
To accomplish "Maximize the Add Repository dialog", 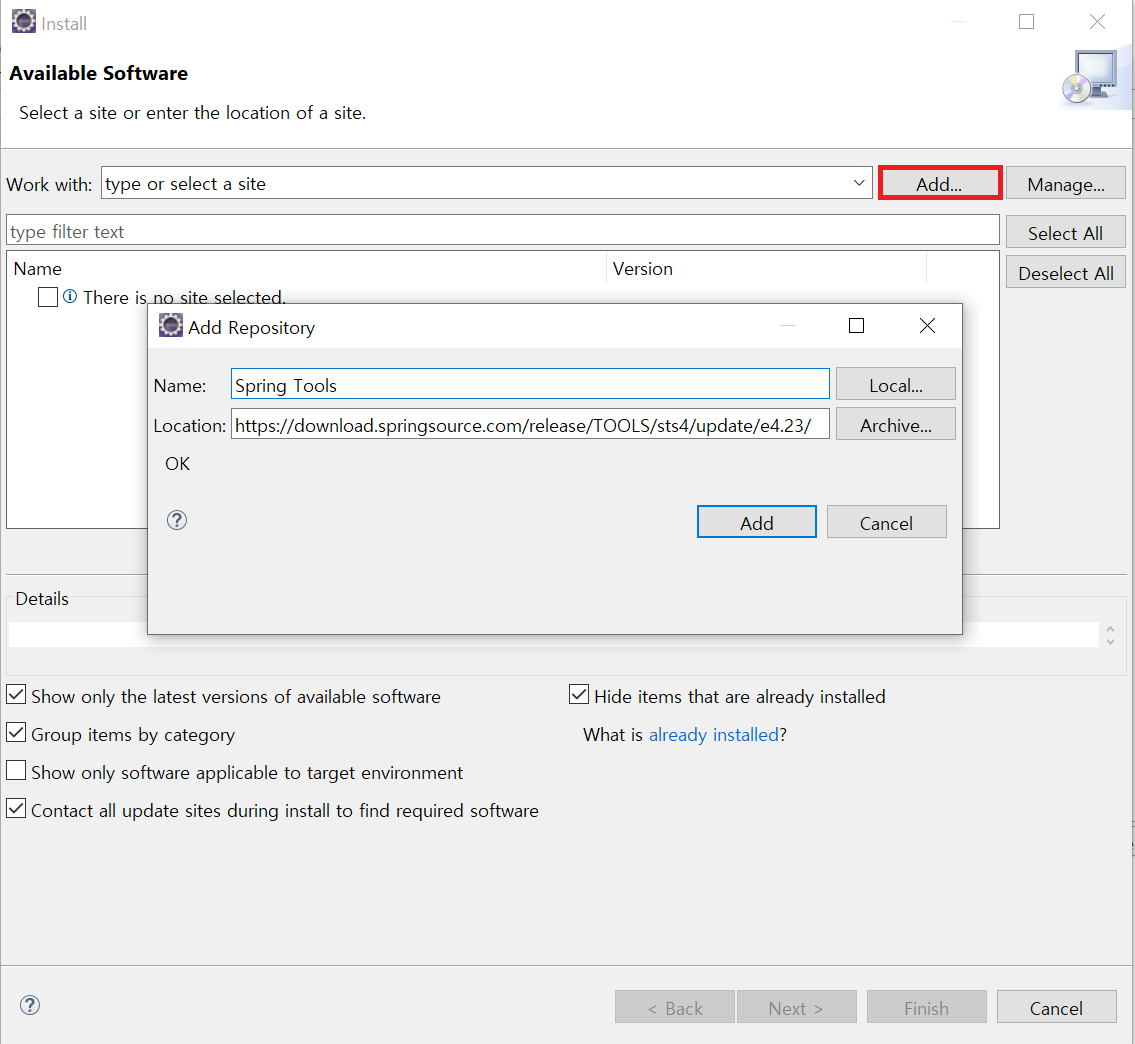I will [856, 326].
